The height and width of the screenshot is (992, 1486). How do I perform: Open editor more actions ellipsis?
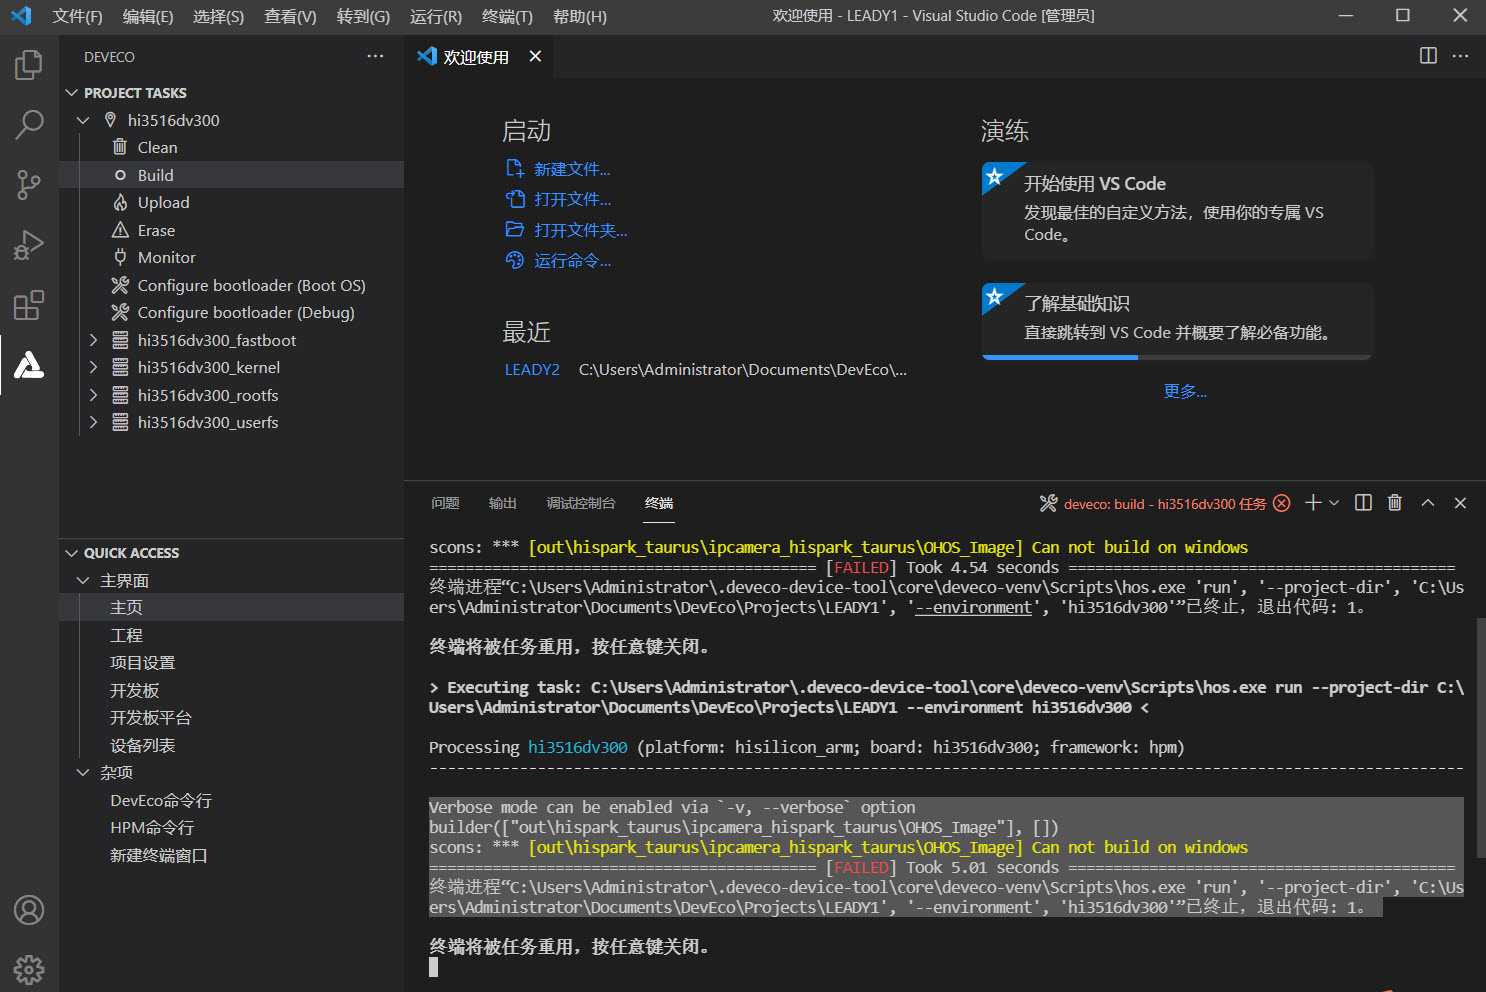coord(1460,56)
